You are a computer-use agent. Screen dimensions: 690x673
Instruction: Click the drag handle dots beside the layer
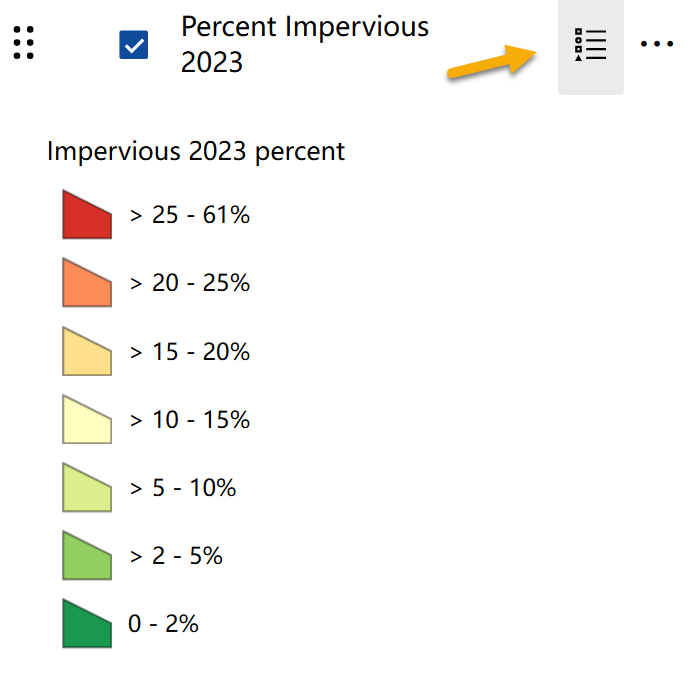click(26, 44)
